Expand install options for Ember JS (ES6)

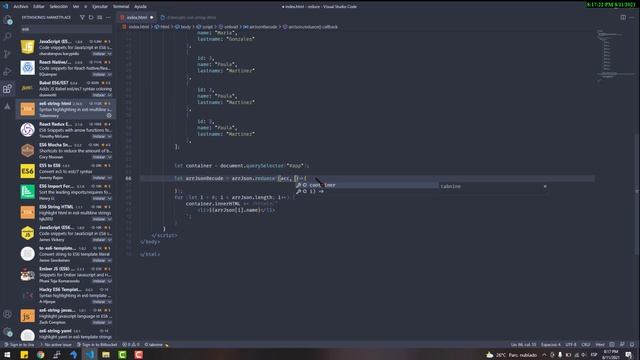(109, 281)
